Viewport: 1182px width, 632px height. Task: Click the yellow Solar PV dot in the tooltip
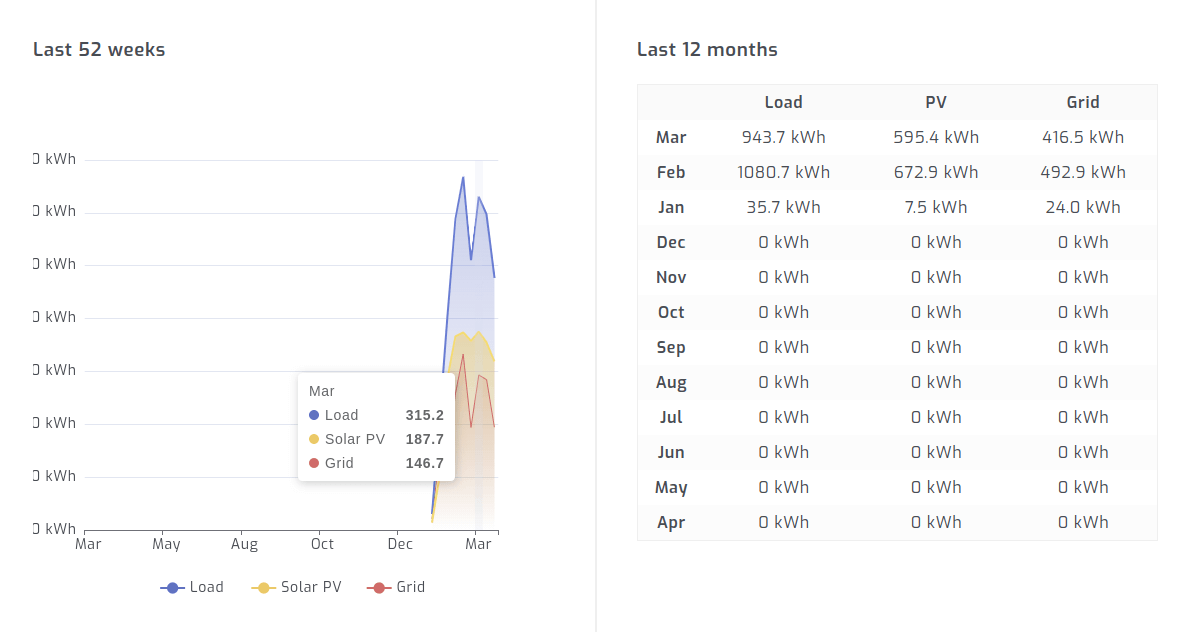coord(313,439)
